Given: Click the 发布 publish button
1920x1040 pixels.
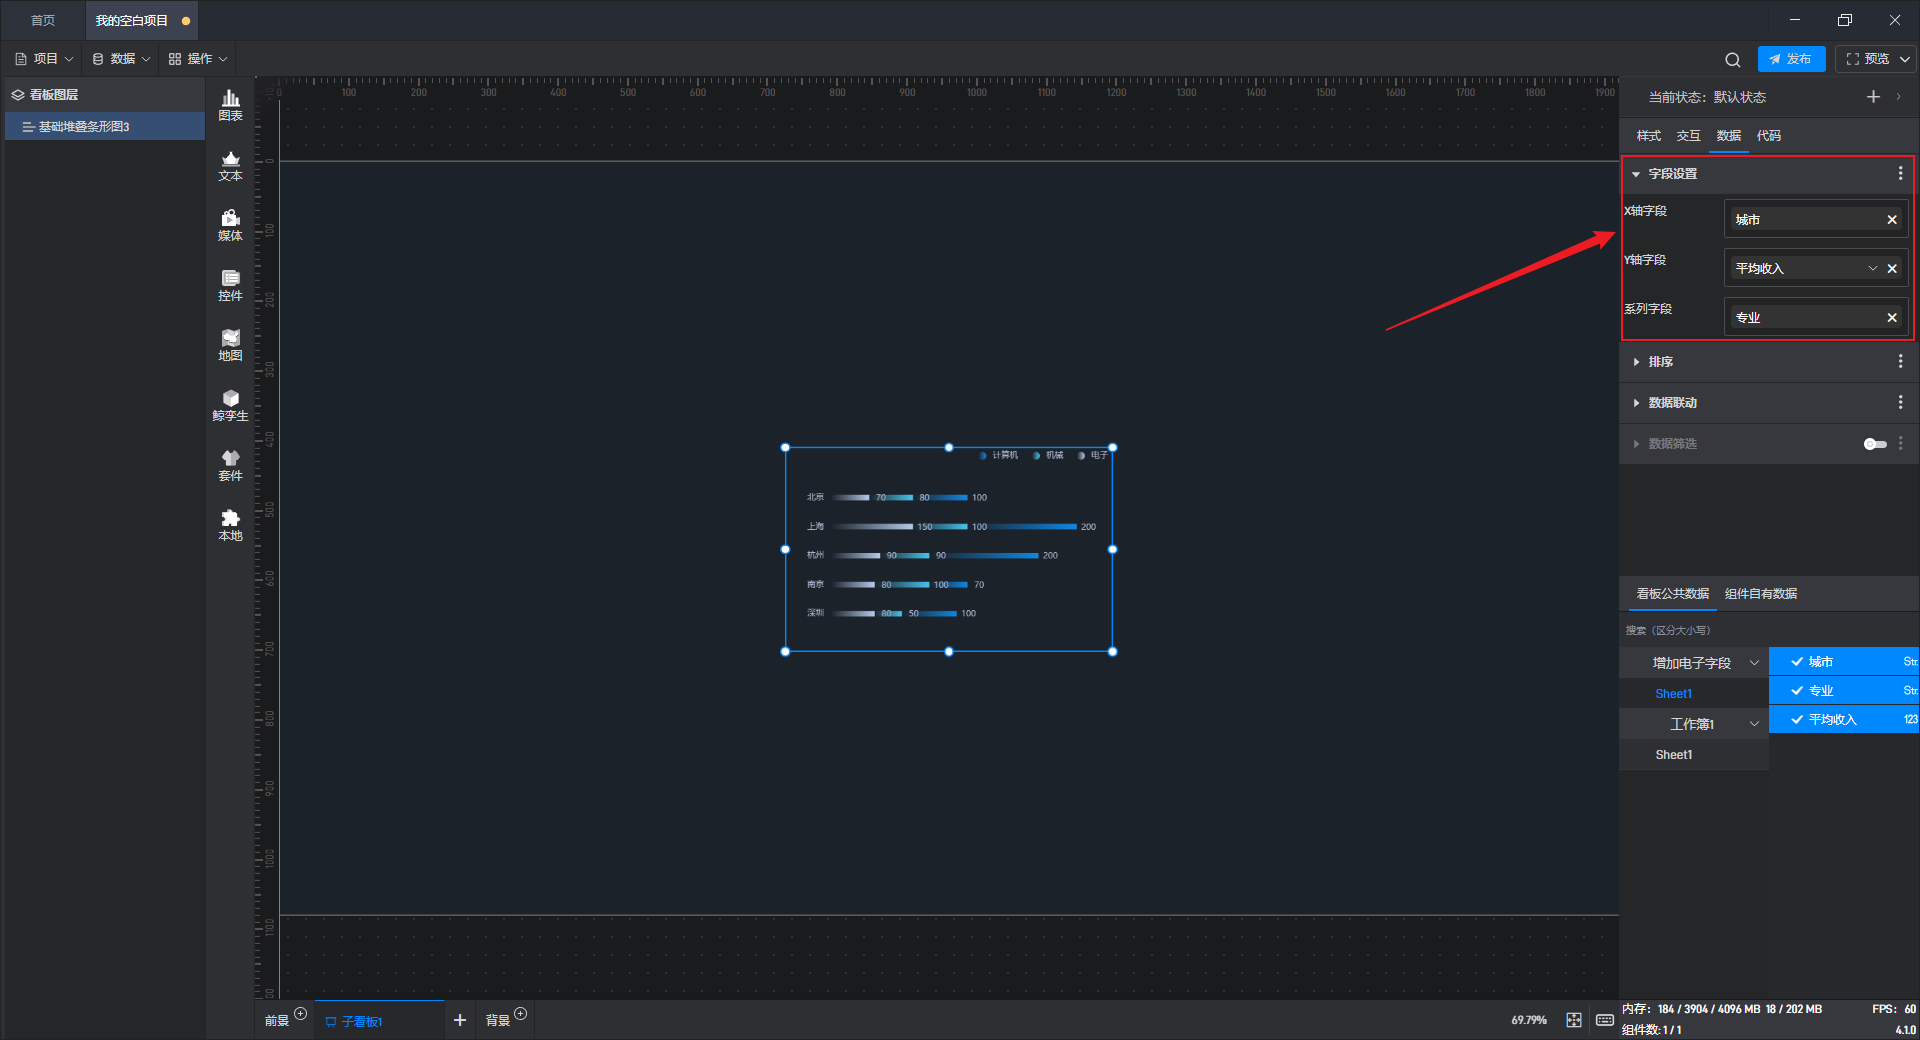Looking at the screenshot, I should [x=1791, y=59].
